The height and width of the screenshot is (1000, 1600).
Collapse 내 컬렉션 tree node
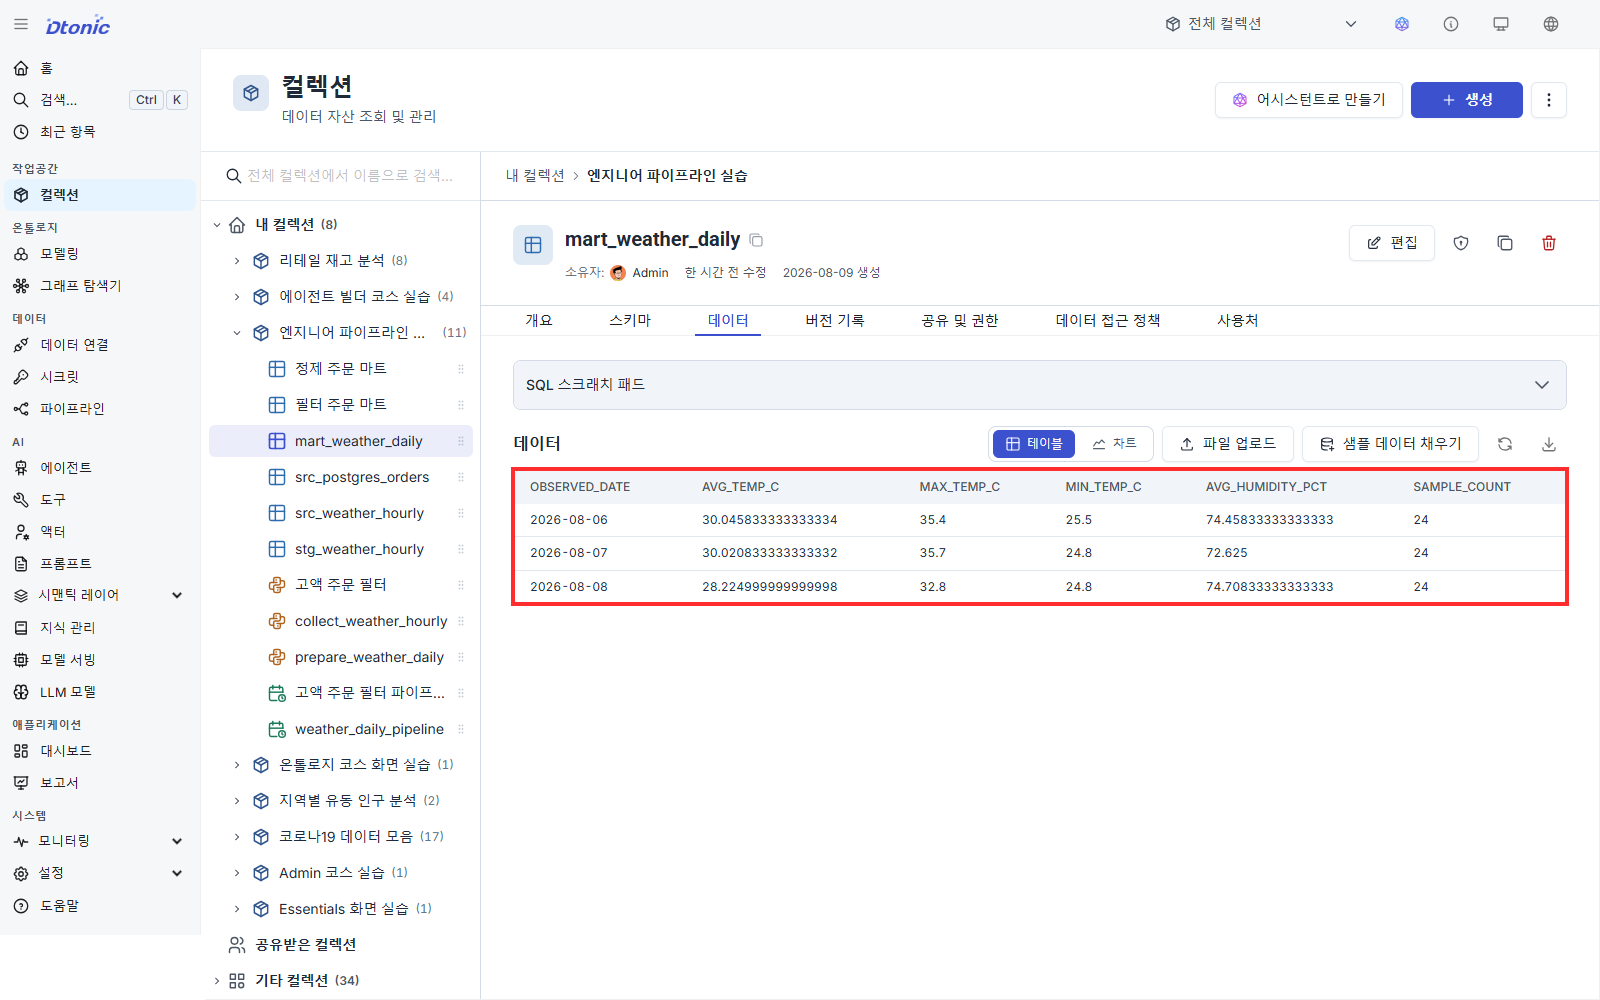click(x=217, y=225)
